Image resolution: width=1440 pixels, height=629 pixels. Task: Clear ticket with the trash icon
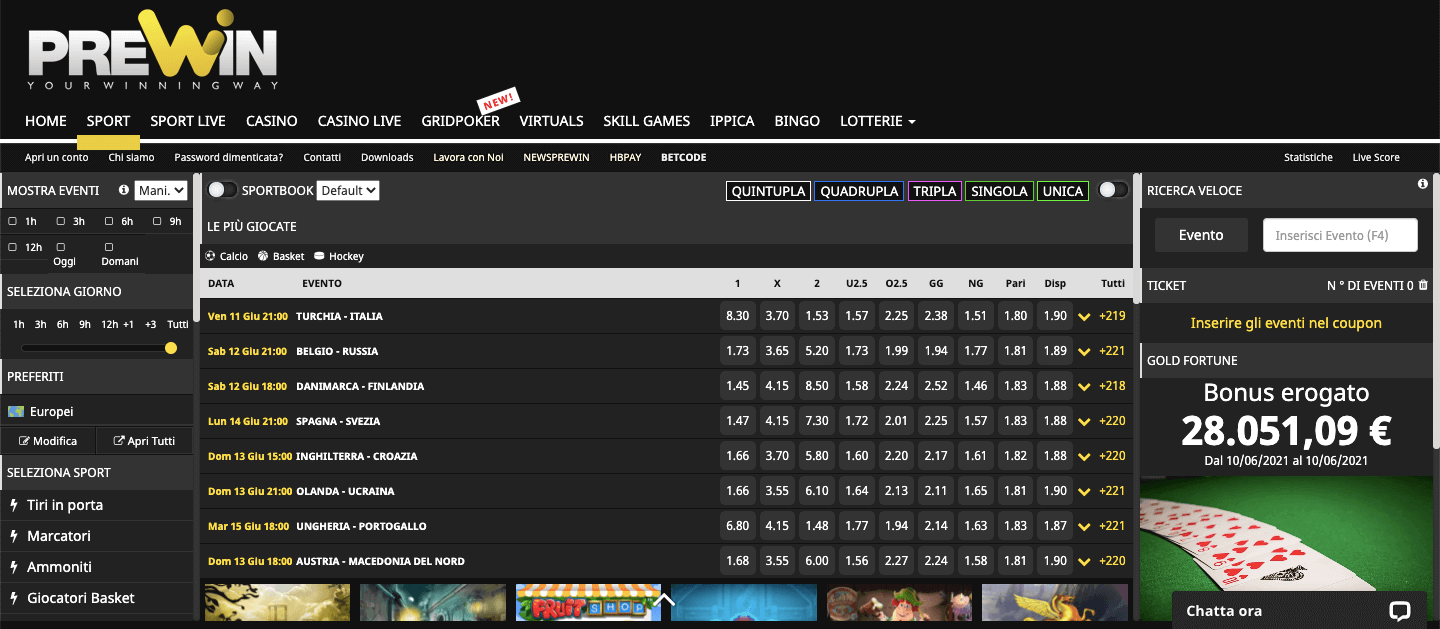(x=1423, y=285)
